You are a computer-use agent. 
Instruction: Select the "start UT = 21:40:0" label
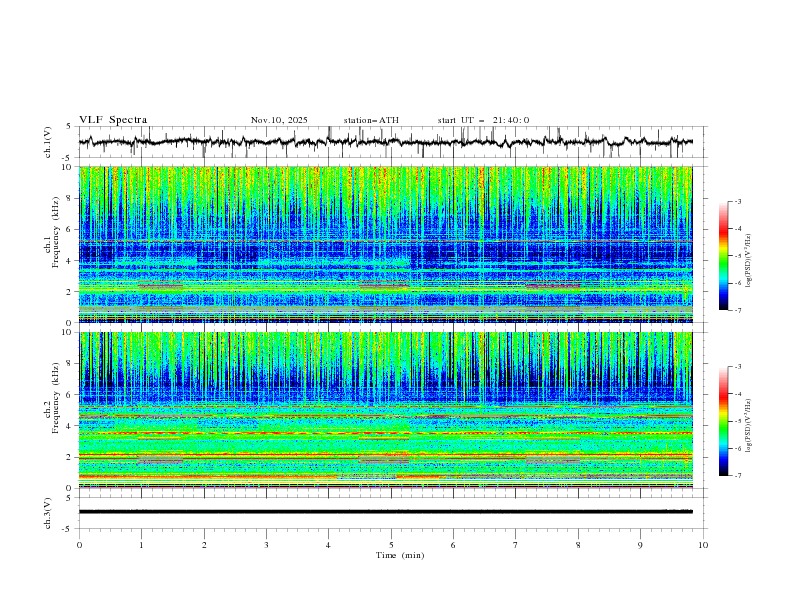coord(483,120)
